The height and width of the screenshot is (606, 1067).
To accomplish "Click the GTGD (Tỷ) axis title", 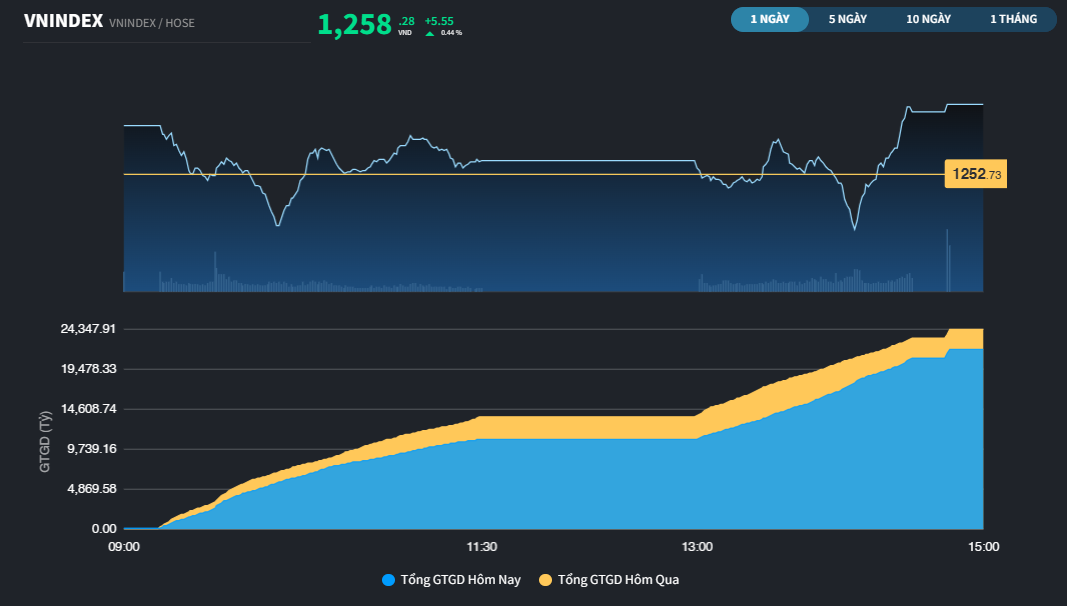I will point(45,441).
